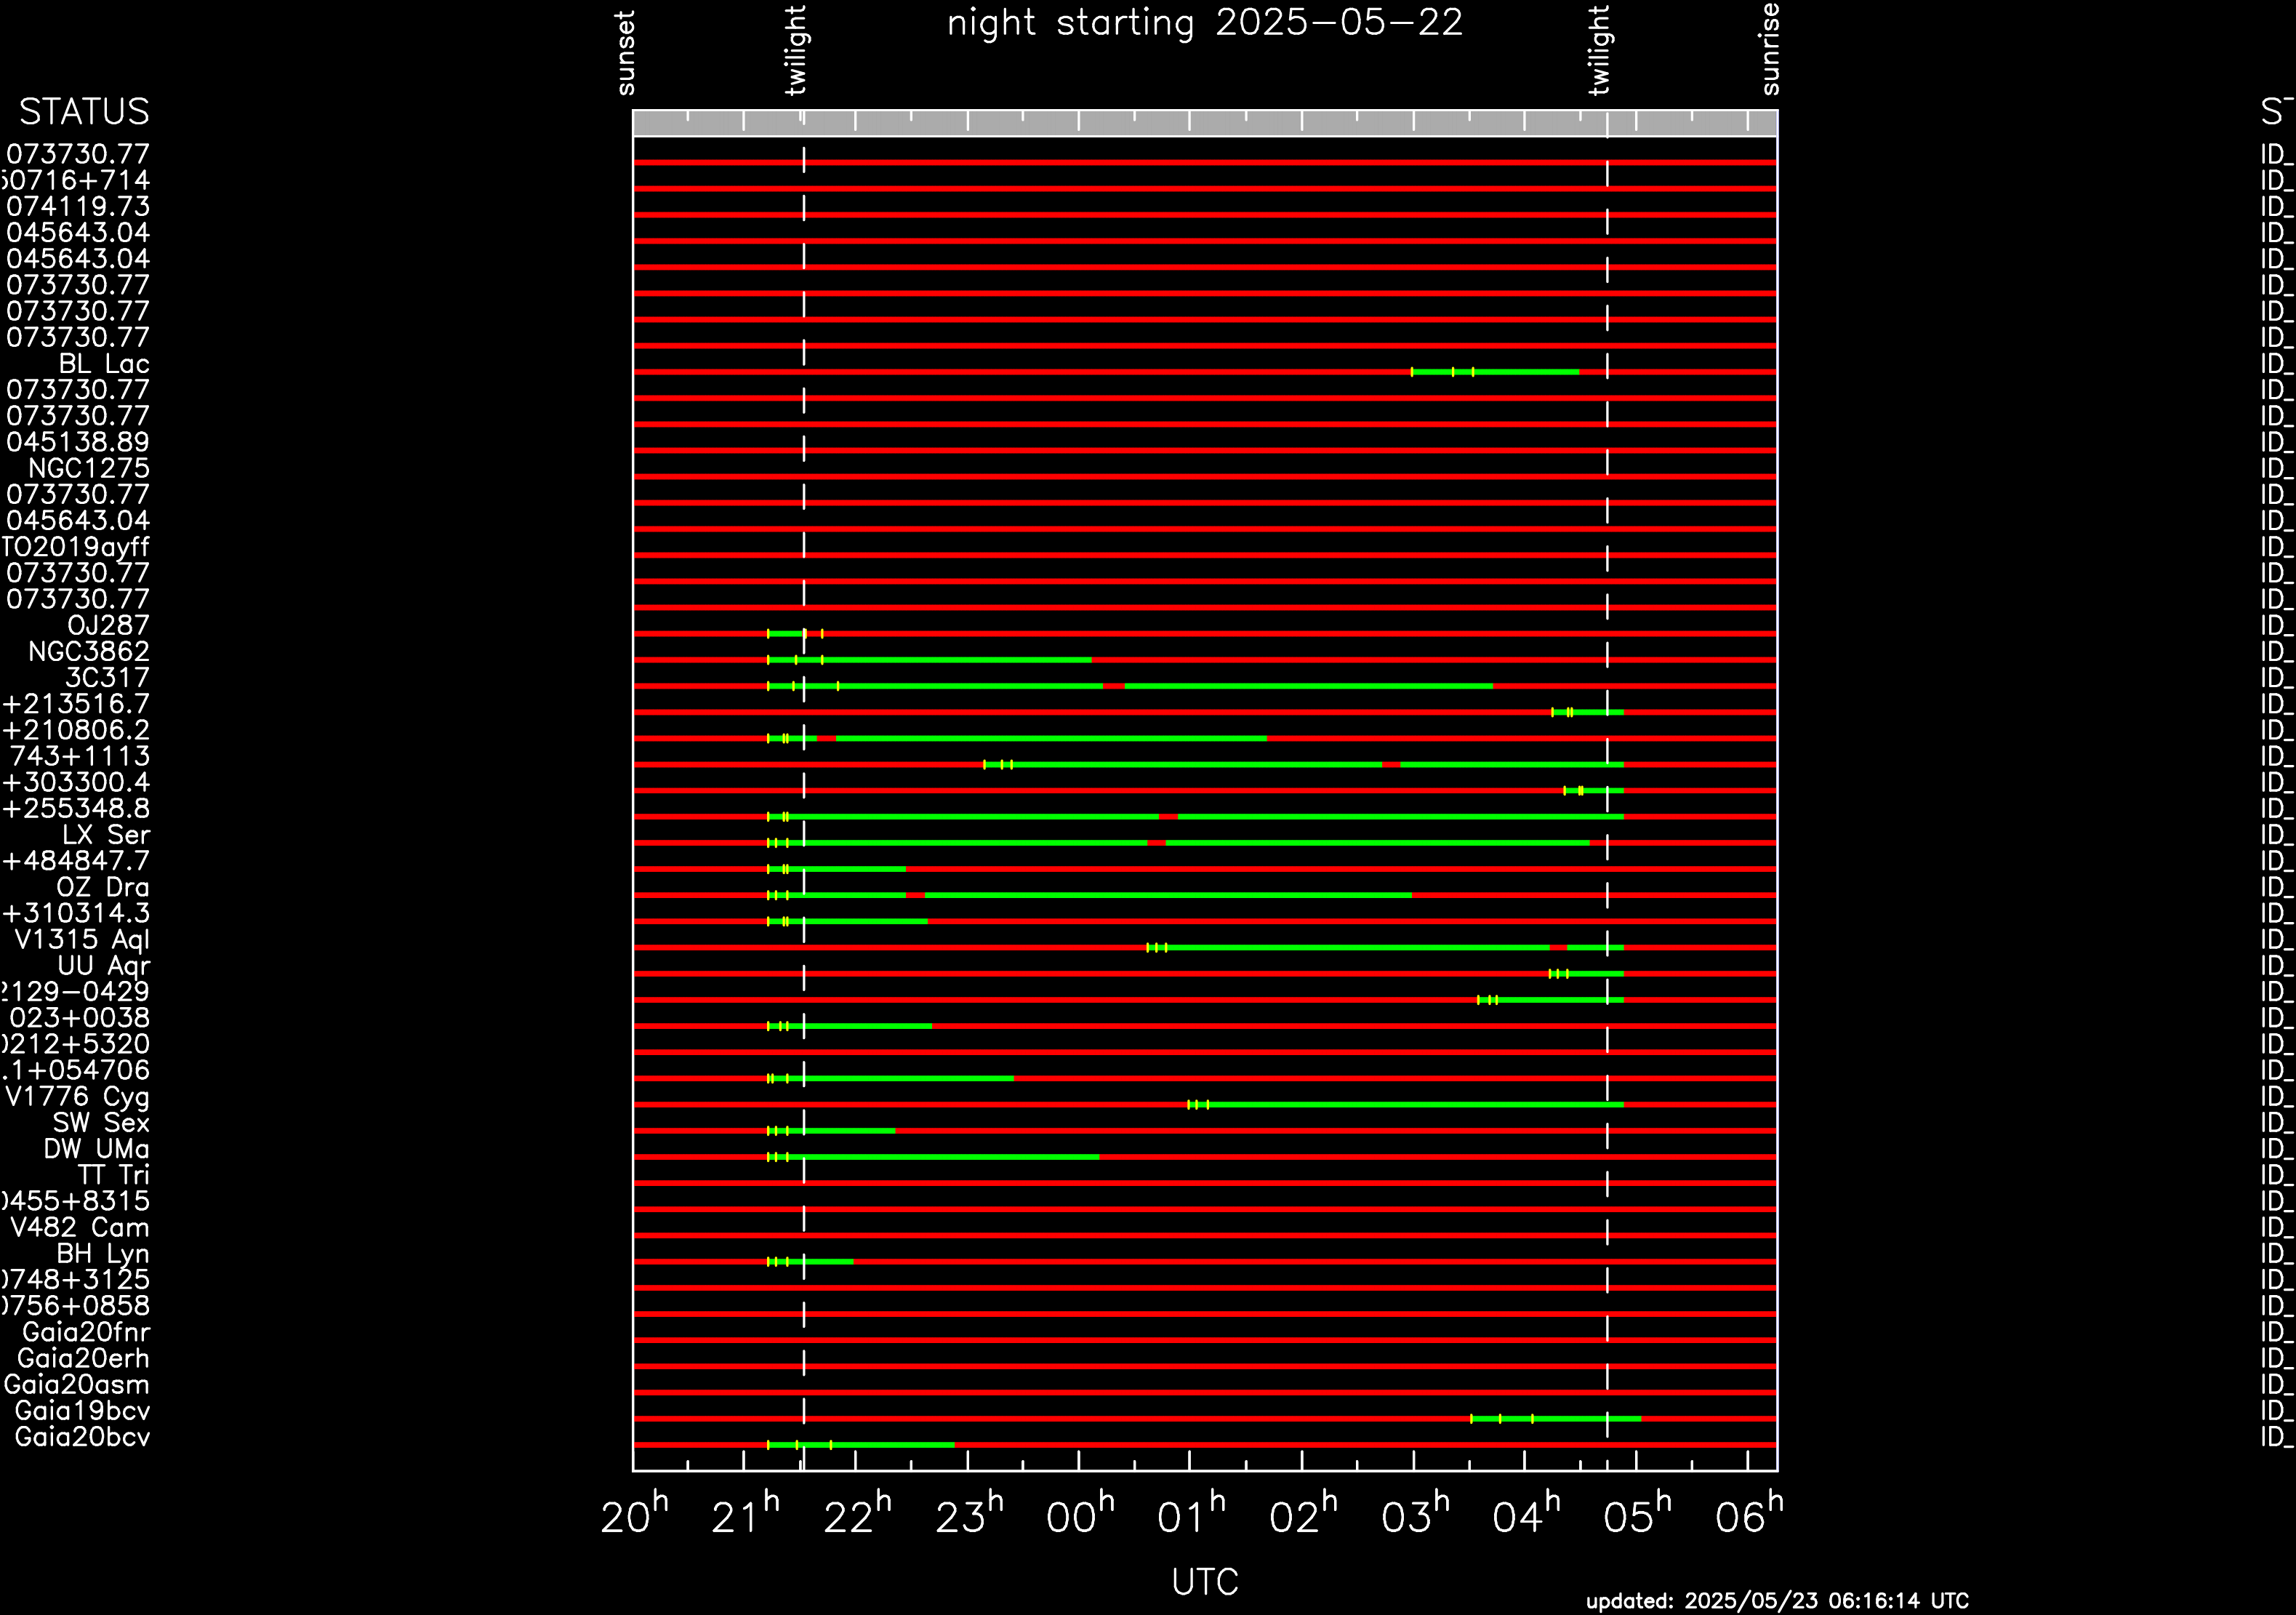Select the 0756+0858 row label
Screen dimensions: 2296x1615
click(x=75, y=1306)
